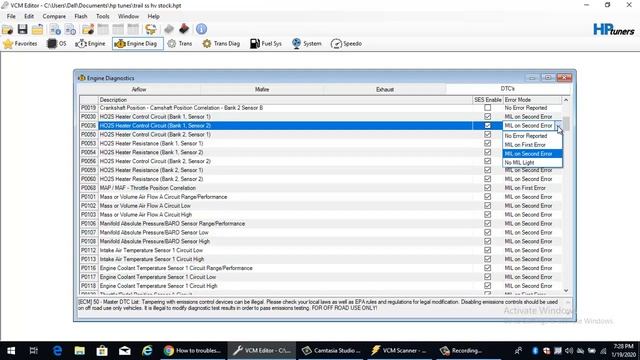
Task: Choose No MIL Light option
Action: tap(533, 163)
